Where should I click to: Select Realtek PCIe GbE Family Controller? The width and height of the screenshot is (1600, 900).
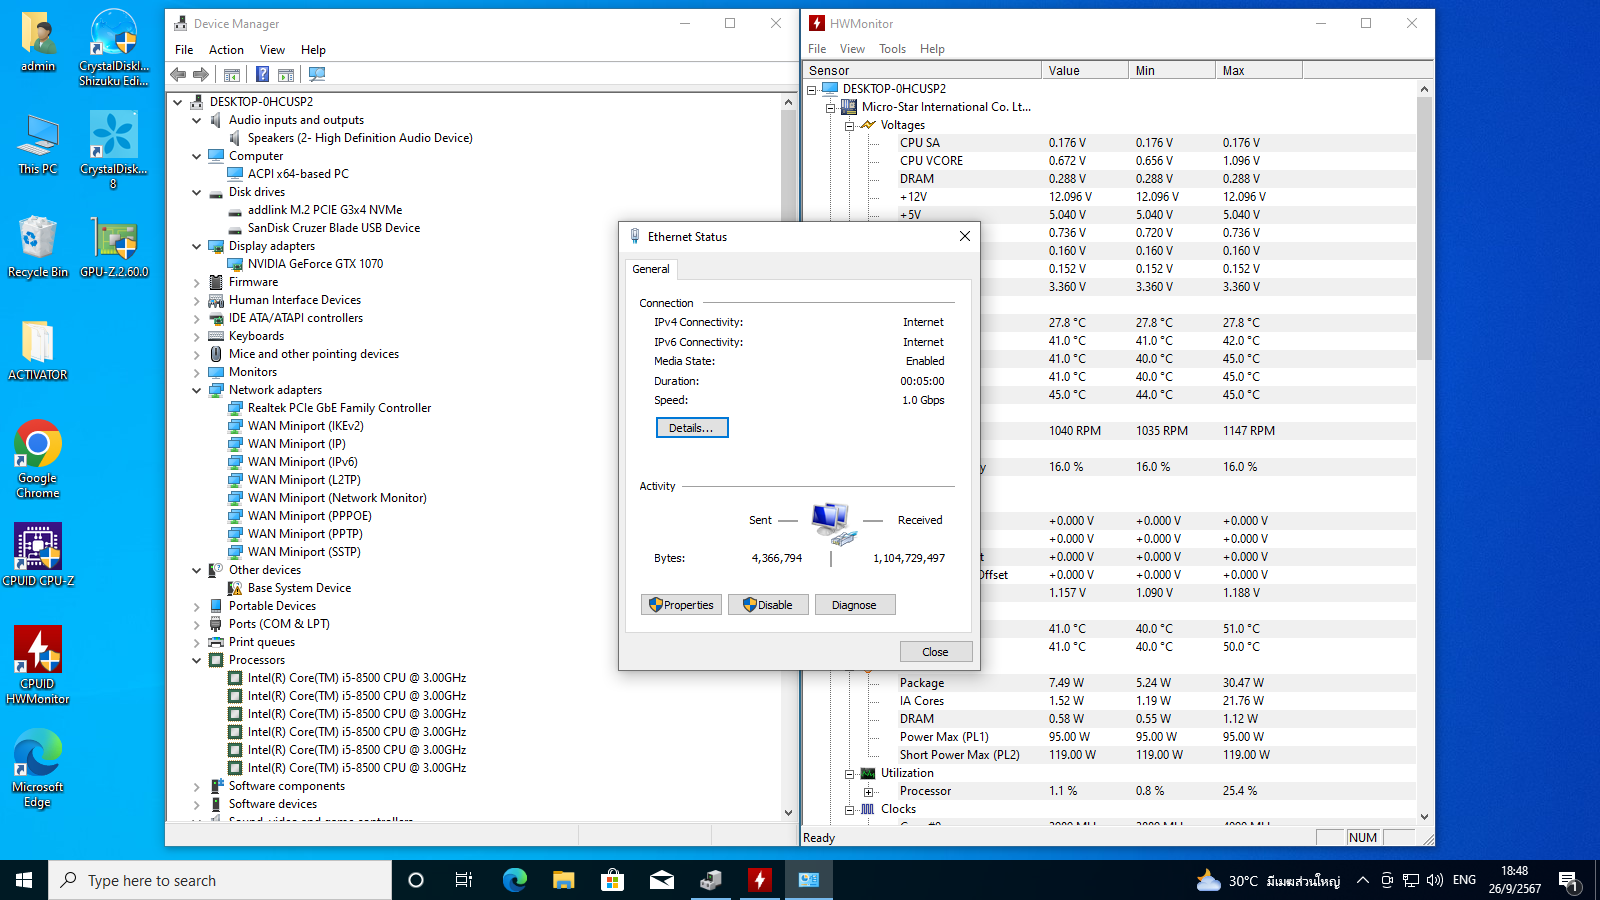tap(339, 408)
